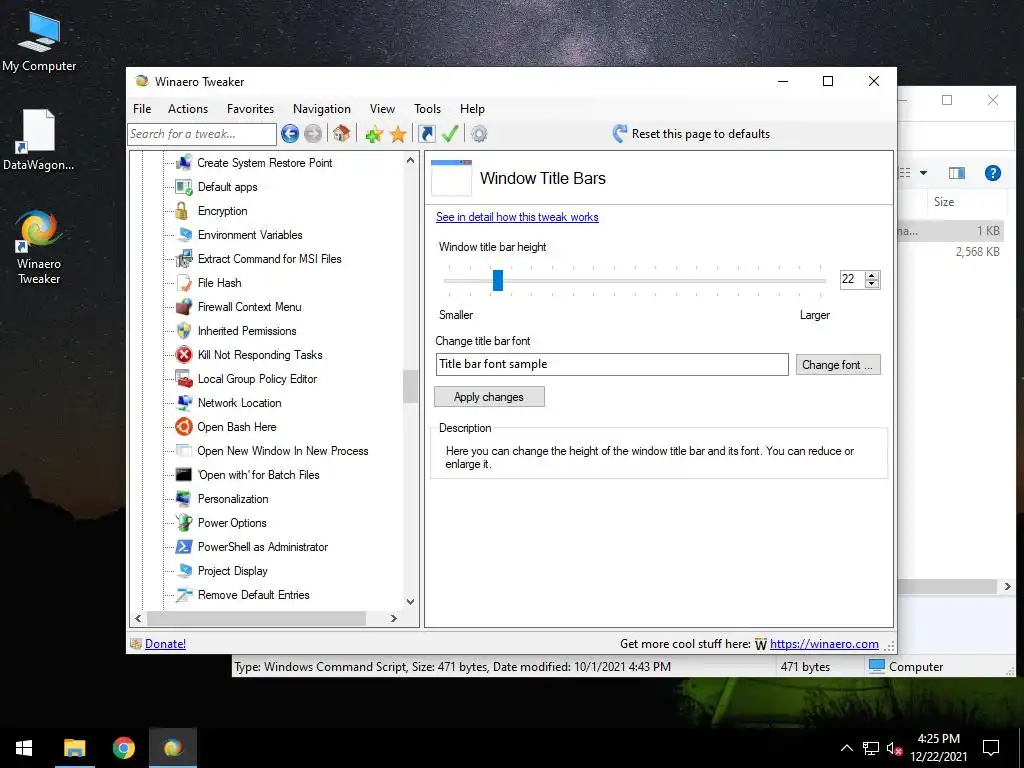Click the Title bar font sample field
This screenshot has height=768, width=1024.
[612, 364]
